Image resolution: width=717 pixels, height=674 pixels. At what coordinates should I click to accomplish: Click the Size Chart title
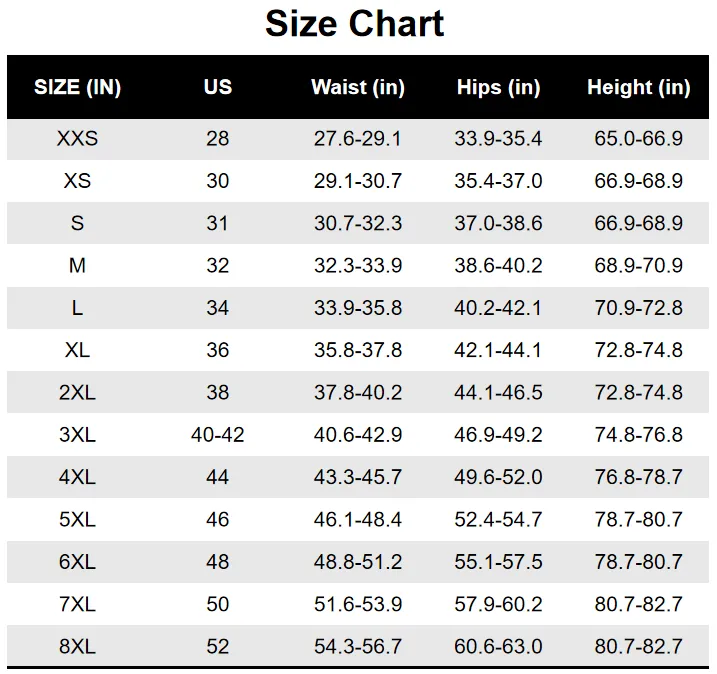[x=354, y=24]
